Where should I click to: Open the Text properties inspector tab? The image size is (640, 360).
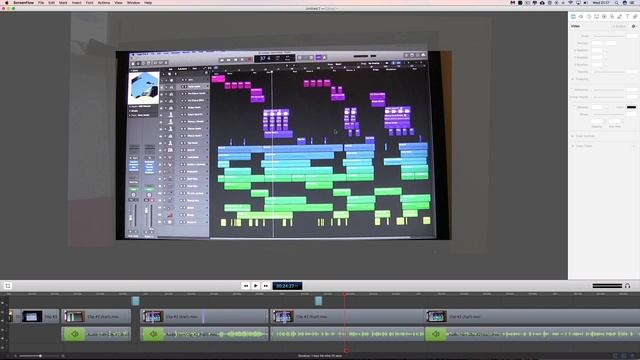pyautogui.click(x=627, y=17)
